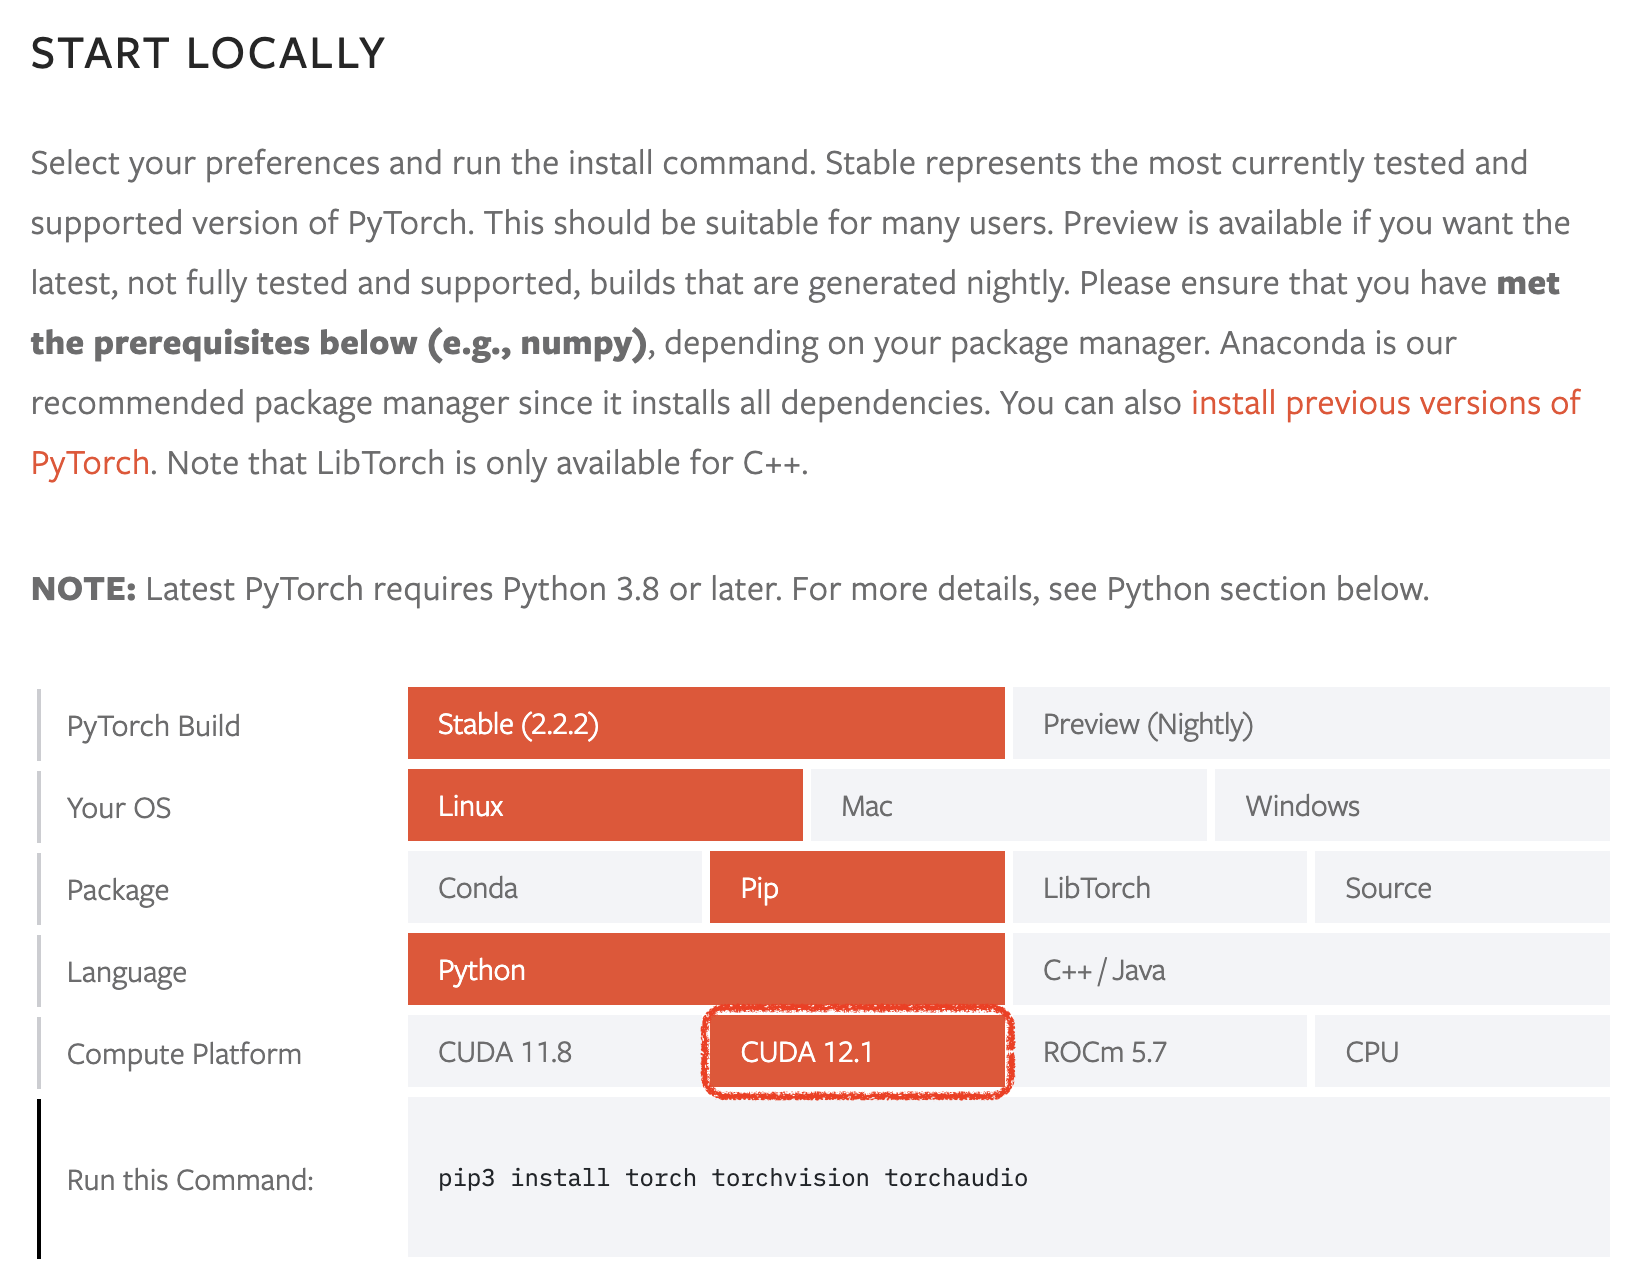Choose LibTorch package

click(1160, 887)
